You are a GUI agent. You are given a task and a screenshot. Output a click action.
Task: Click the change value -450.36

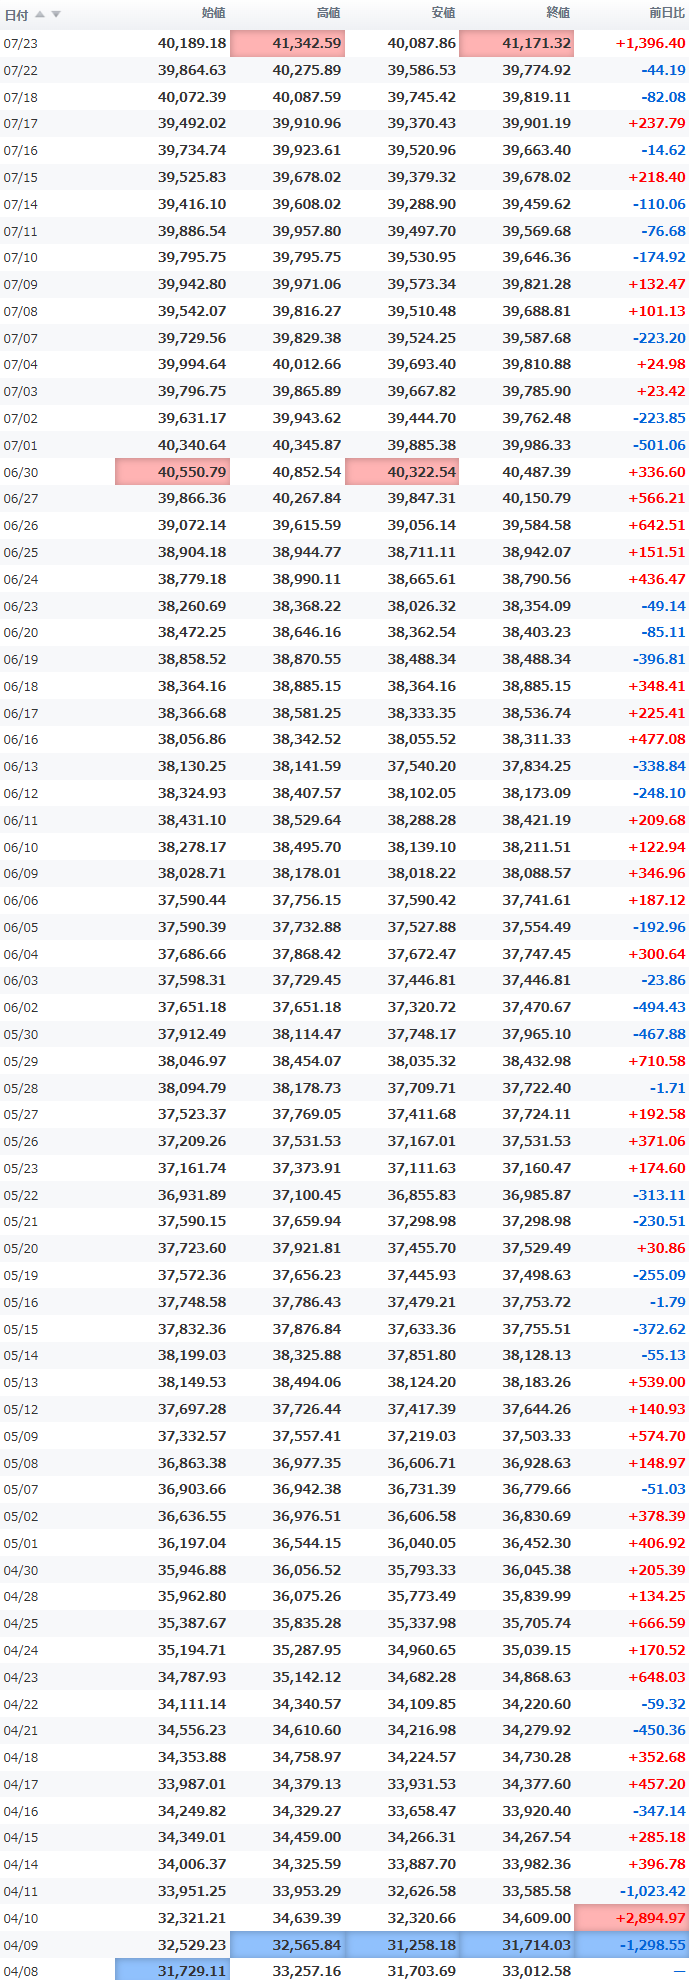(660, 1730)
